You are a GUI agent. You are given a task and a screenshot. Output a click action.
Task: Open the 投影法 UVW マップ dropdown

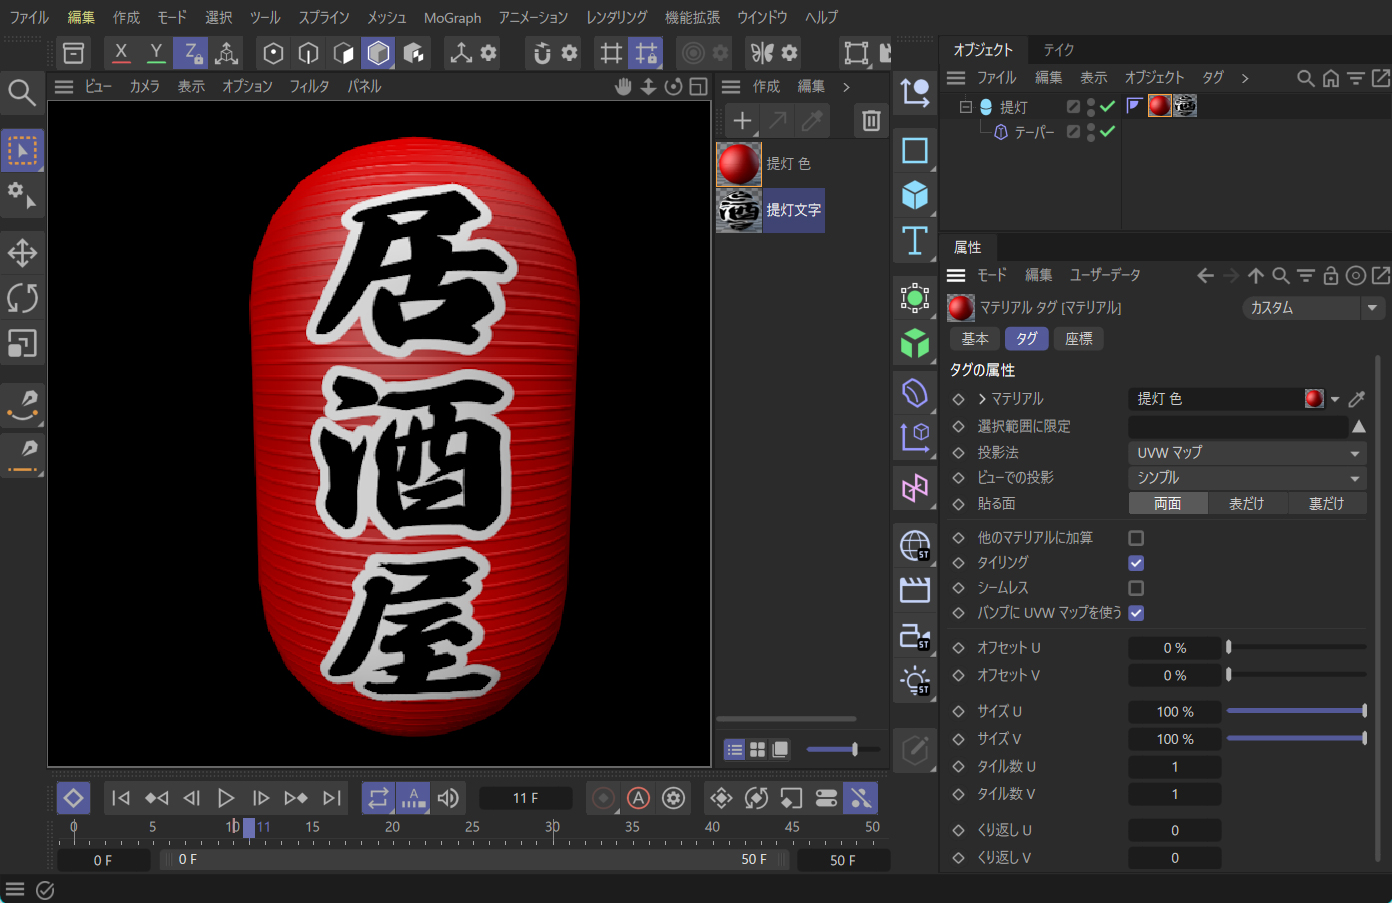[x=1246, y=453]
